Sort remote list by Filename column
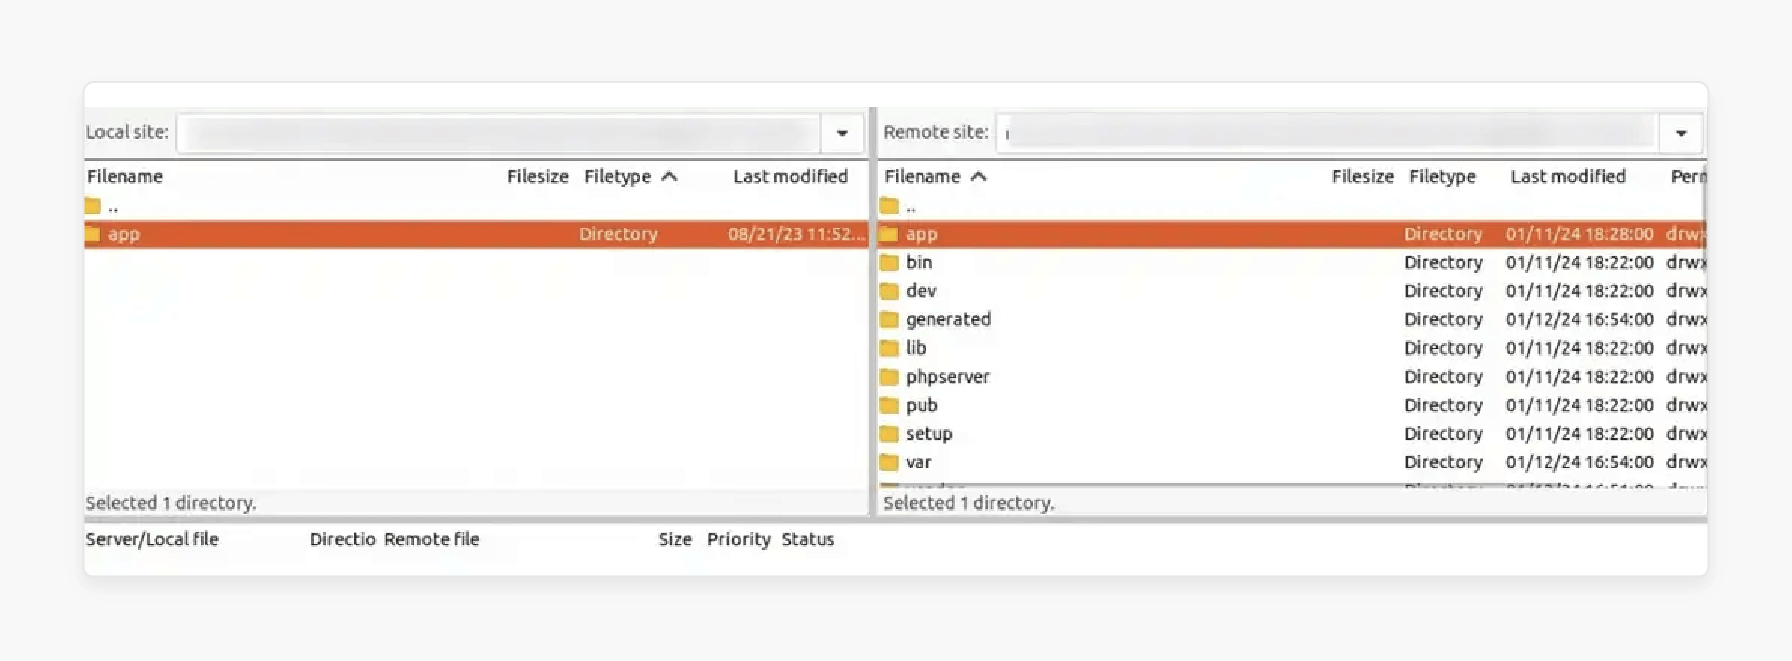Image resolution: width=1792 pixels, height=661 pixels. pyautogui.click(x=922, y=177)
